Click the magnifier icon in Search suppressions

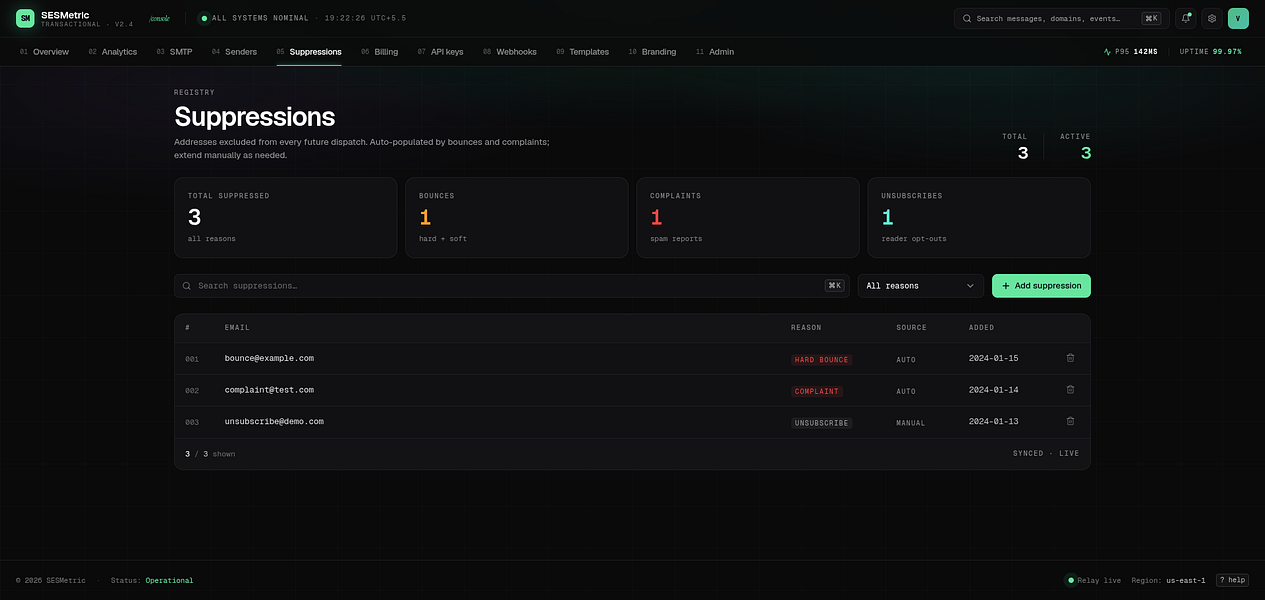pos(187,286)
